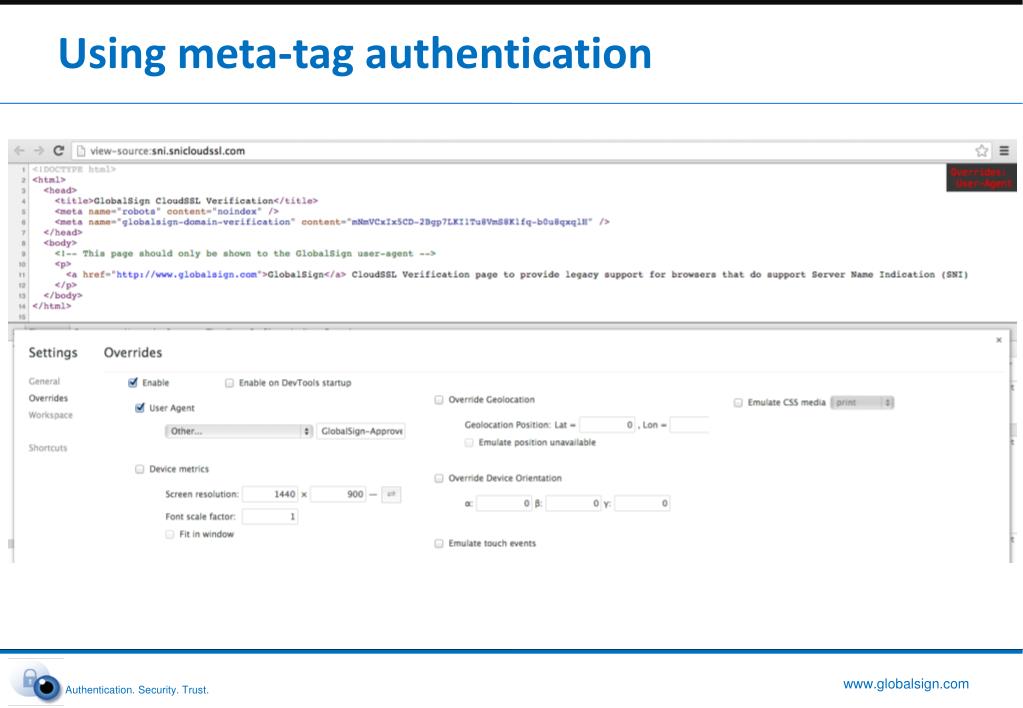The height and width of the screenshot is (708, 1023).
Task: Reload the page with refresh icon
Action: point(58,151)
